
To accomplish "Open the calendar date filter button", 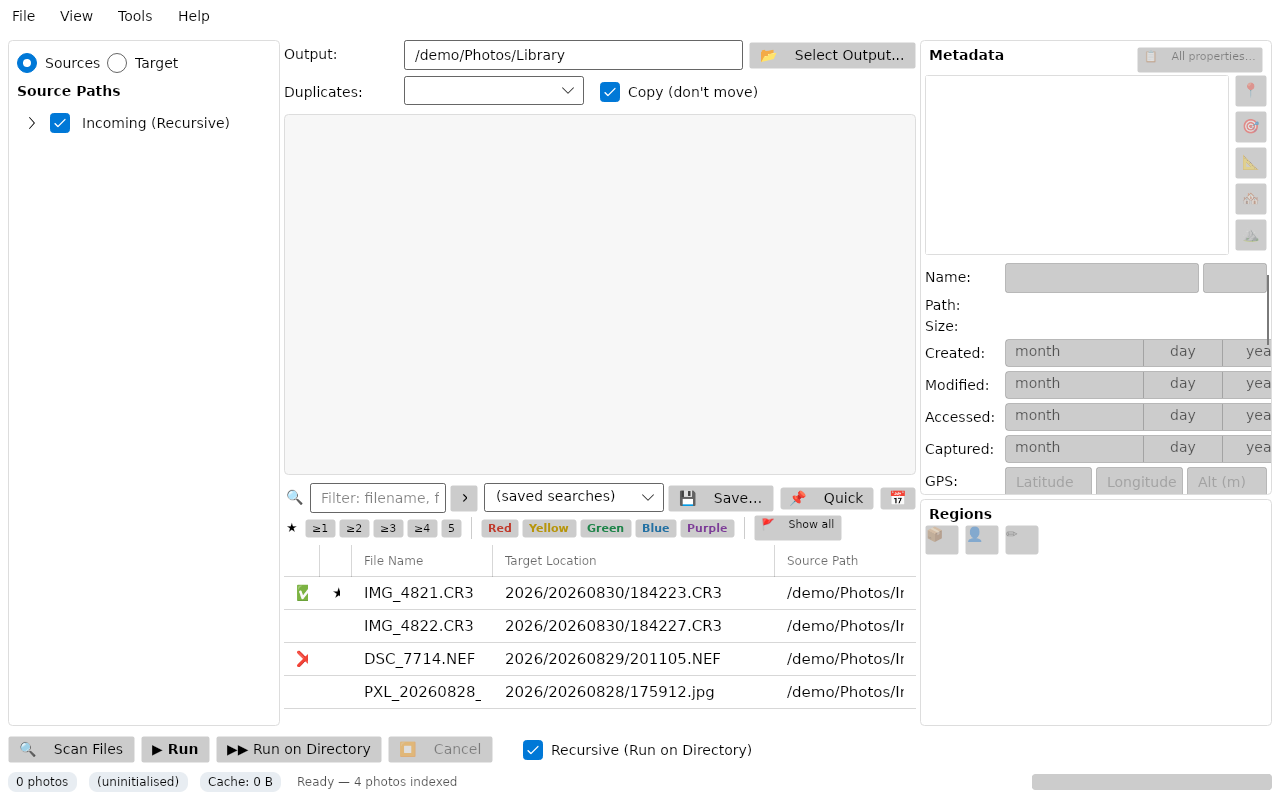I will (x=897, y=498).
